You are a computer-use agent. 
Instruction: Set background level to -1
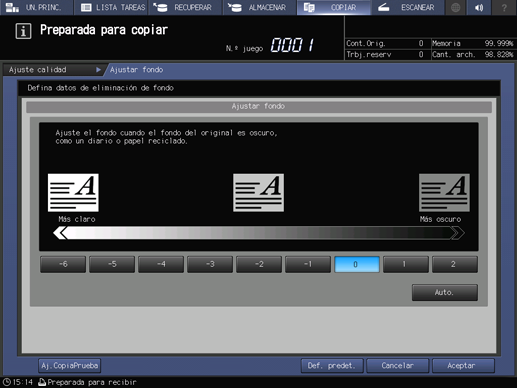(308, 264)
